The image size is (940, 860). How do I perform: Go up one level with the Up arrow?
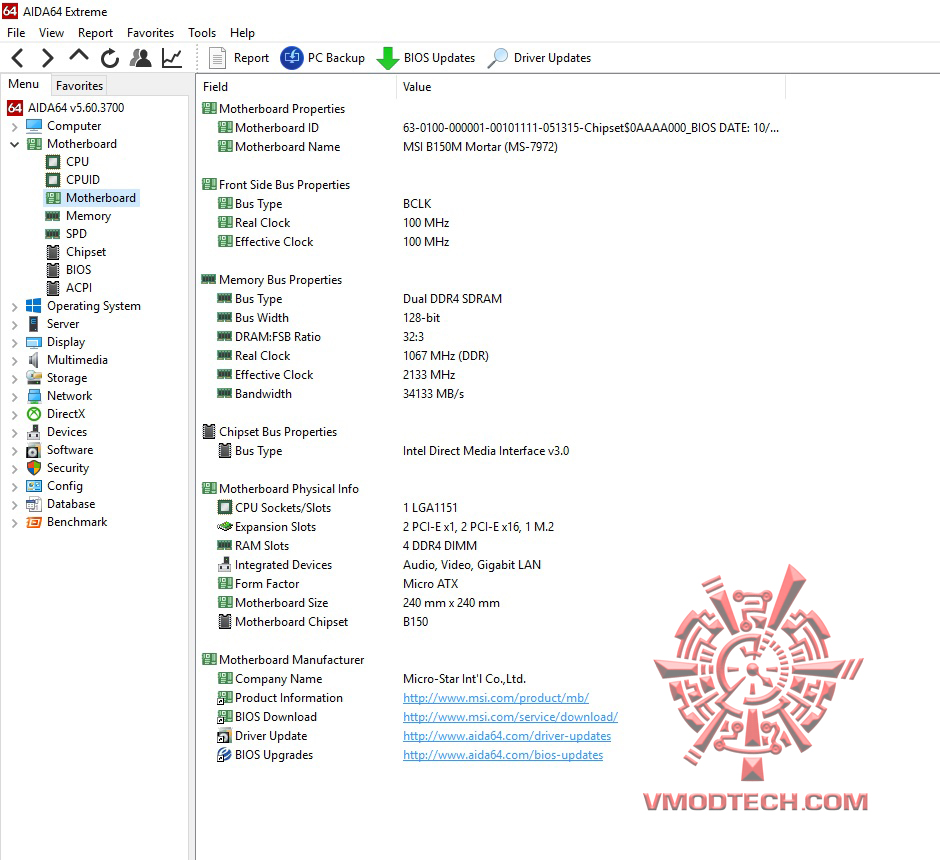79,56
